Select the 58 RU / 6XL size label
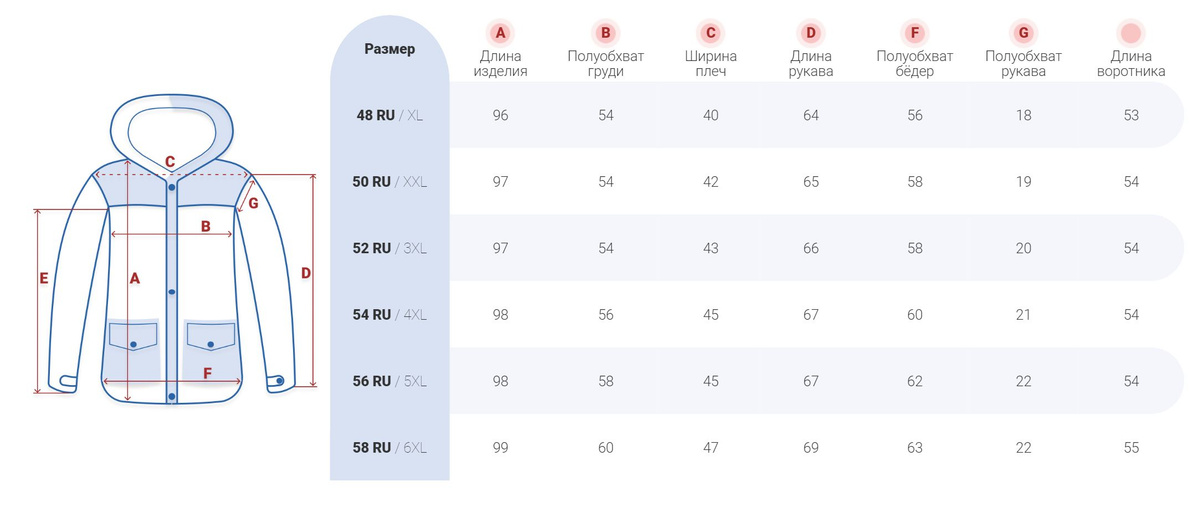1200x512 pixels. click(390, 447)
